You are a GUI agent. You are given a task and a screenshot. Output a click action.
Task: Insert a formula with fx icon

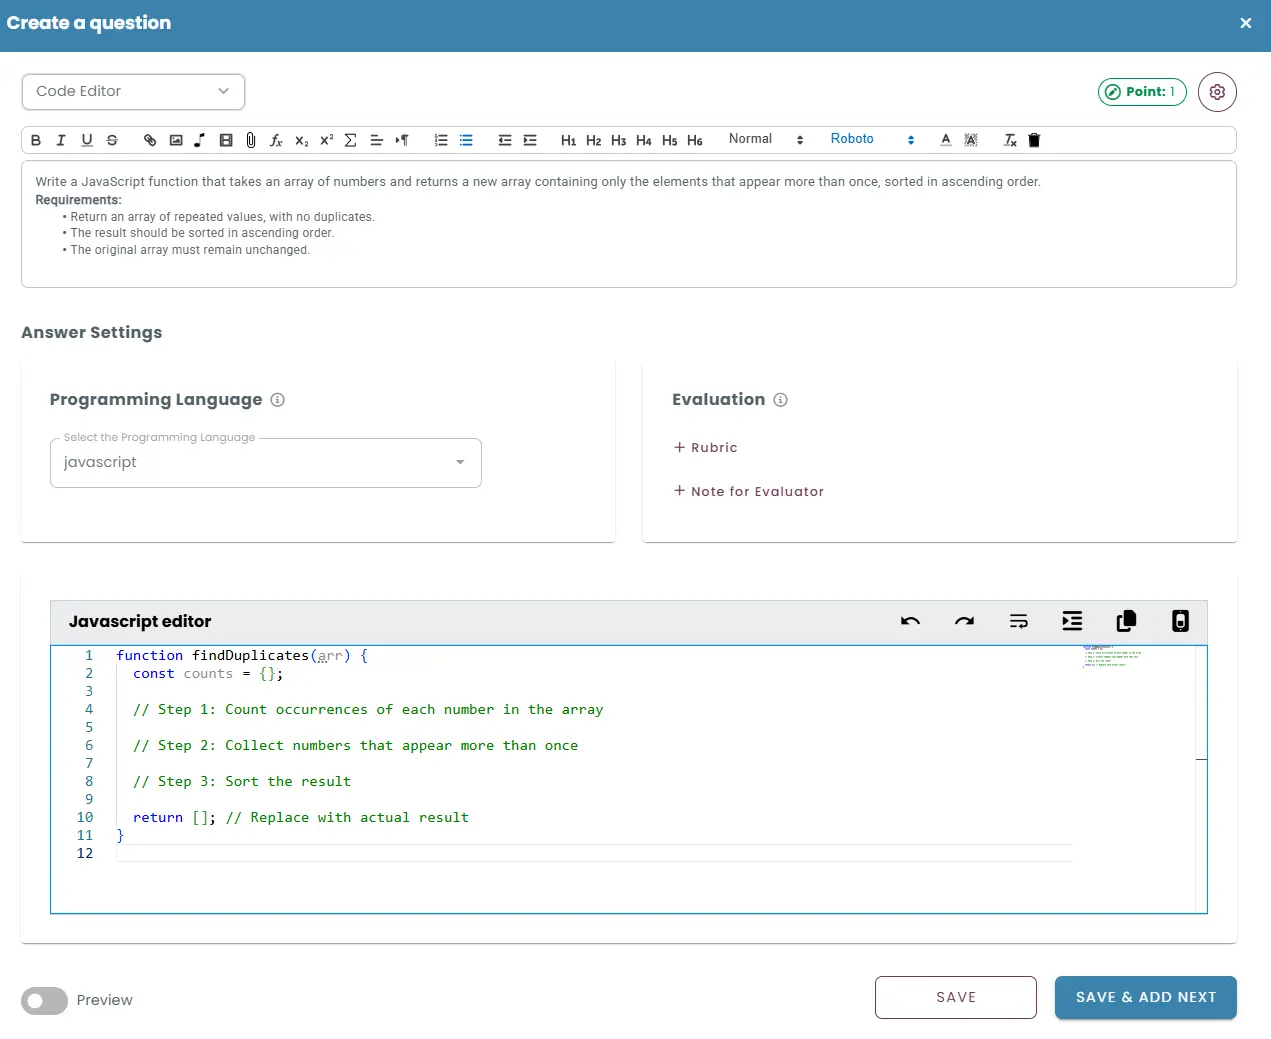pos(276,140)
